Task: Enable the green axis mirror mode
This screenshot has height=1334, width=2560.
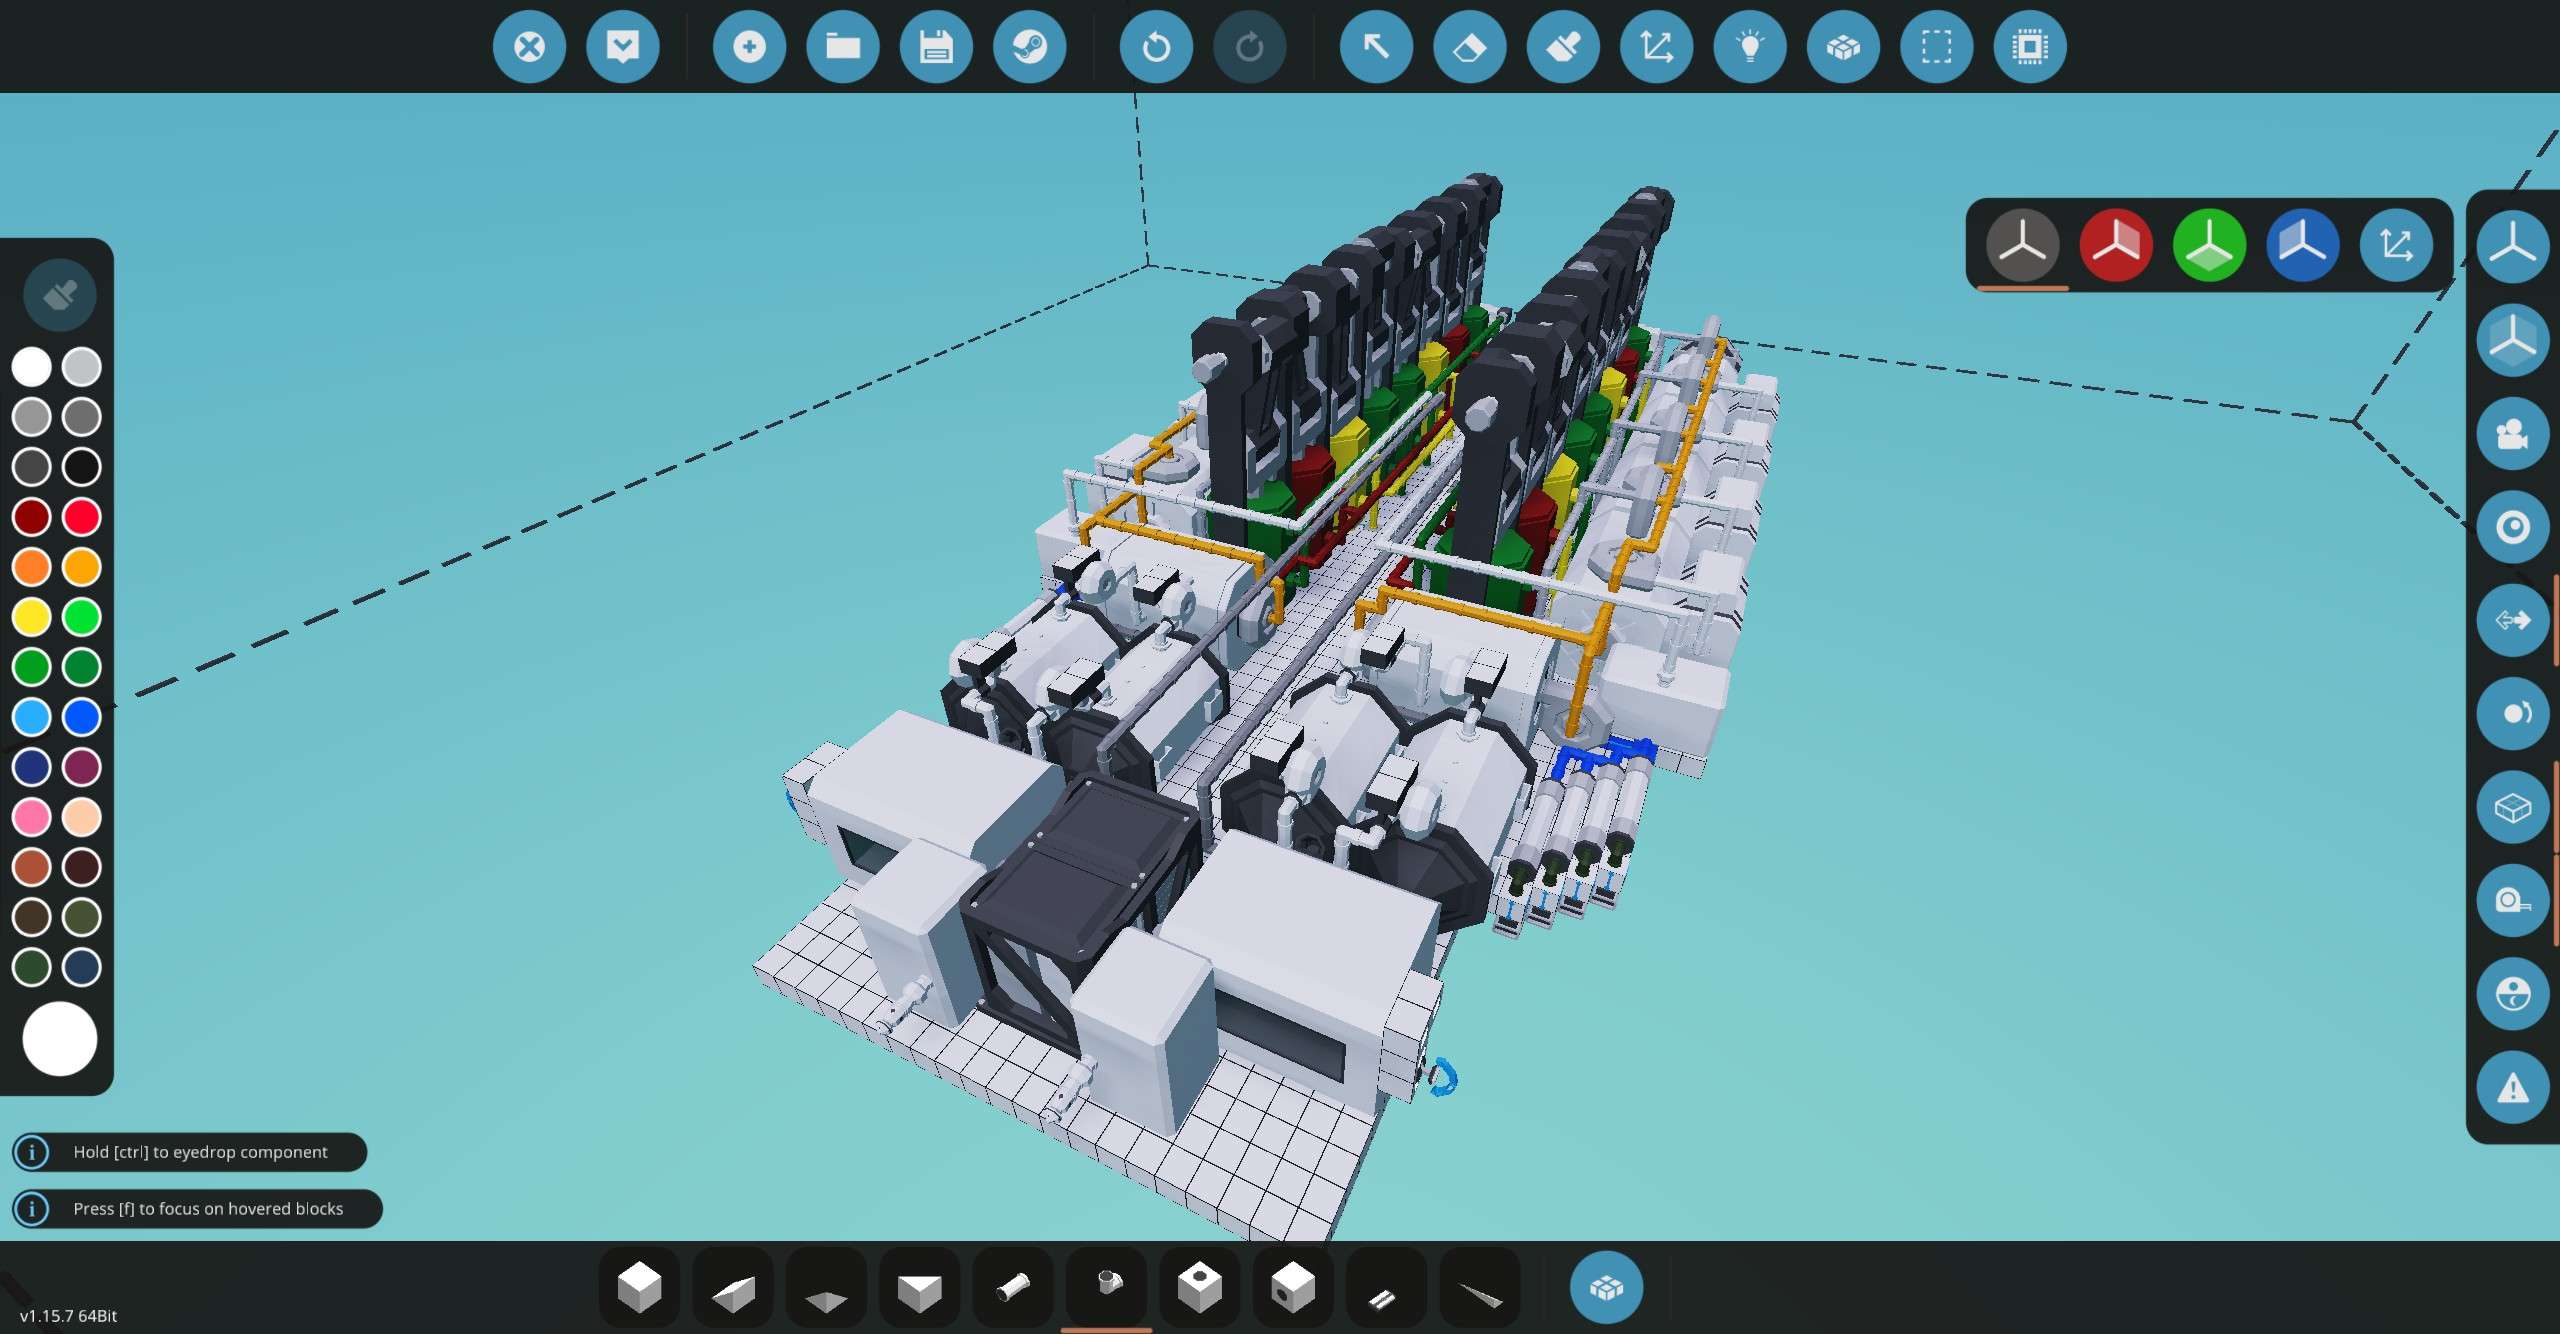Action: tap(2209, 245)
